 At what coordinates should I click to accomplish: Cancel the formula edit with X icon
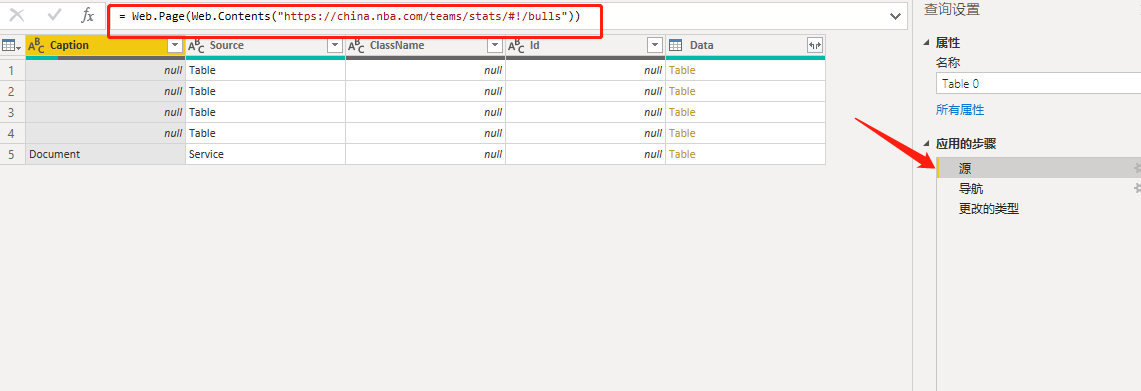point(17,15)
